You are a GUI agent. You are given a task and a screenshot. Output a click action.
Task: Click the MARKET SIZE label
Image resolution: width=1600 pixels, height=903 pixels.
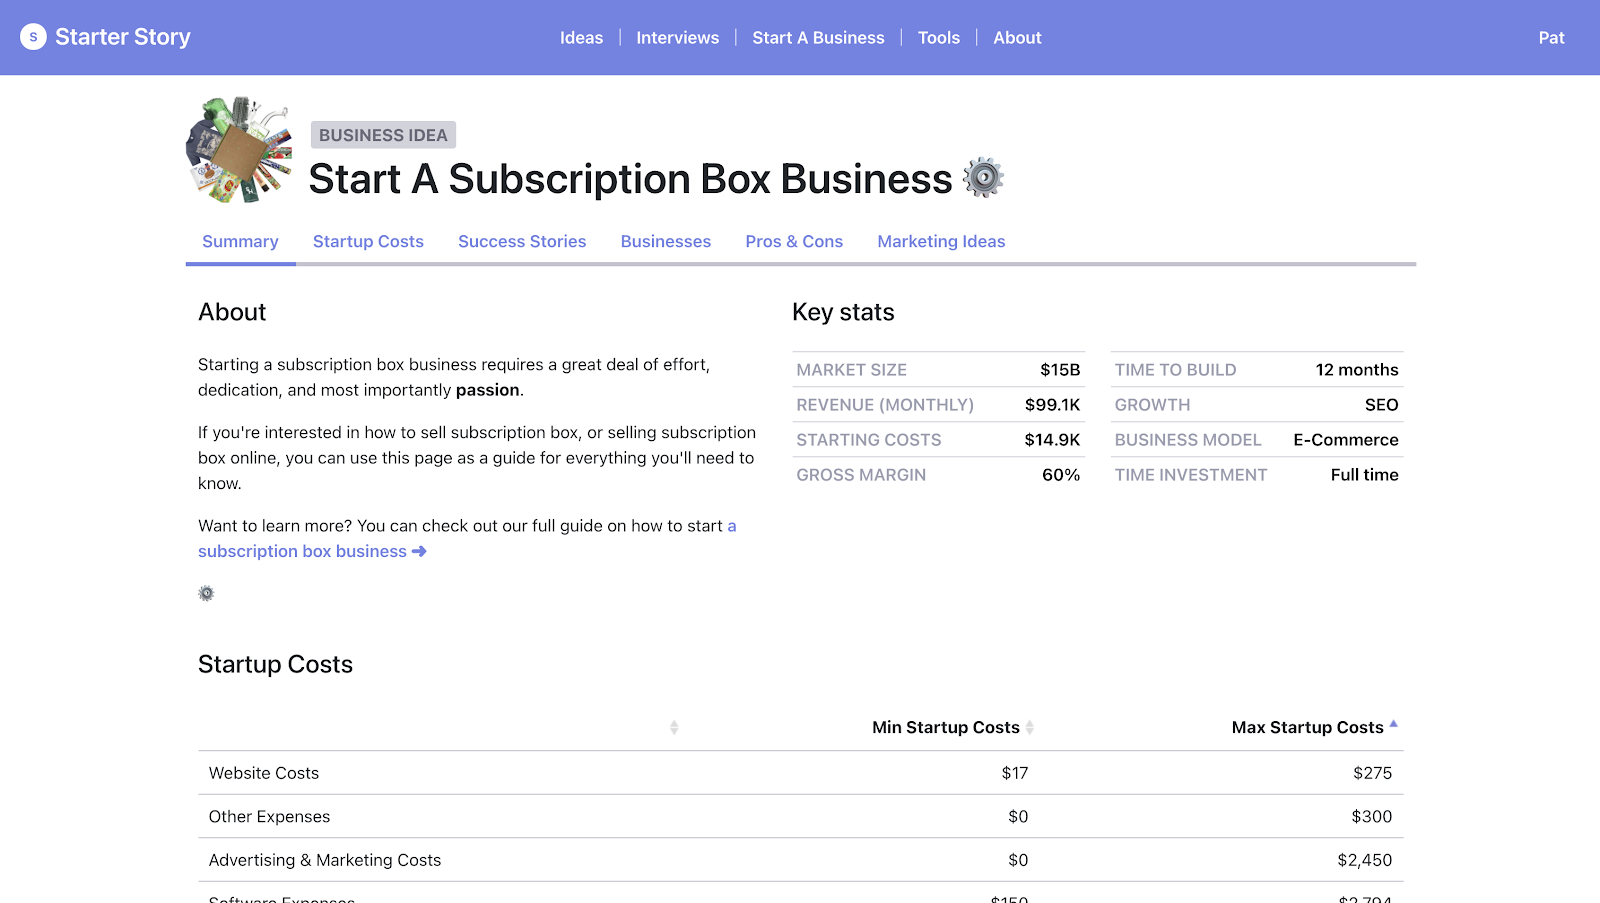click(x=851, y=369)
